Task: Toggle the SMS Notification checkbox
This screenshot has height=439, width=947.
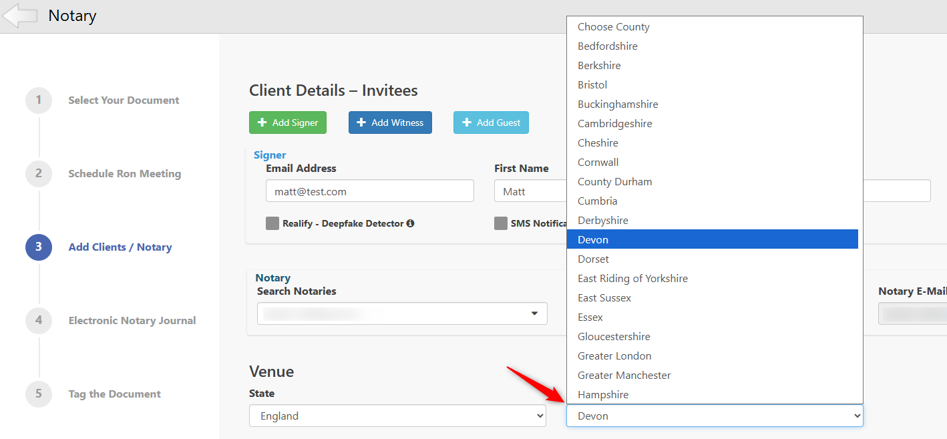Action: tap(501, 223)
